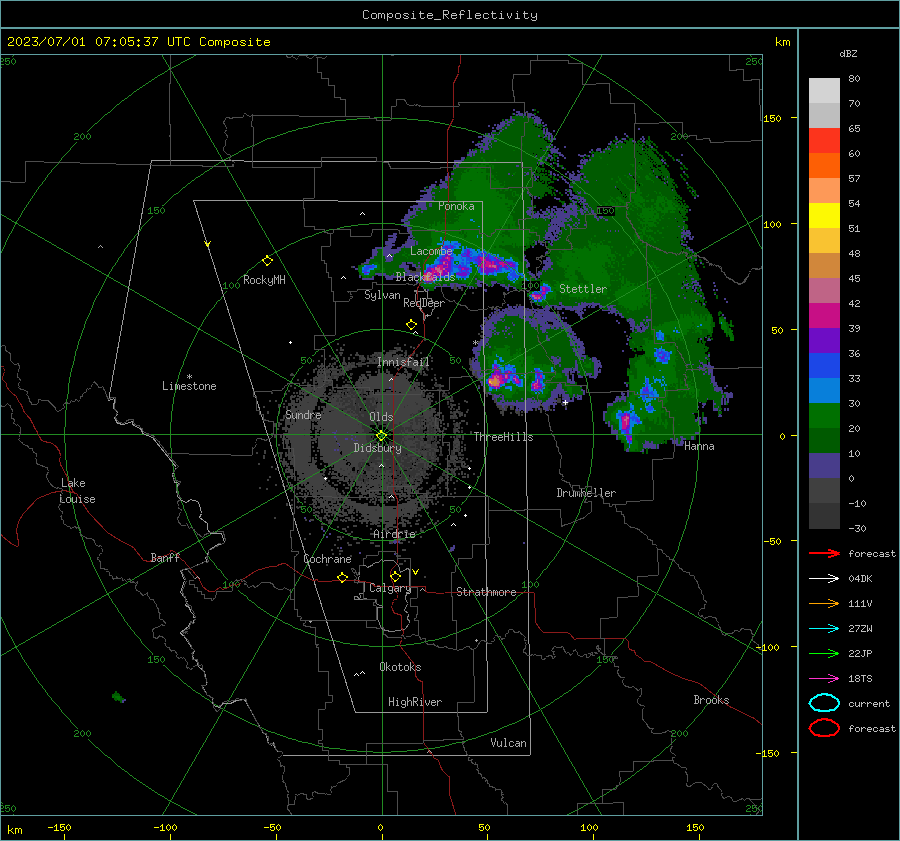Click the cyan current ellipse legend icon
The width and height of the screenshot is (900, 841).
(x=824, y=703)
